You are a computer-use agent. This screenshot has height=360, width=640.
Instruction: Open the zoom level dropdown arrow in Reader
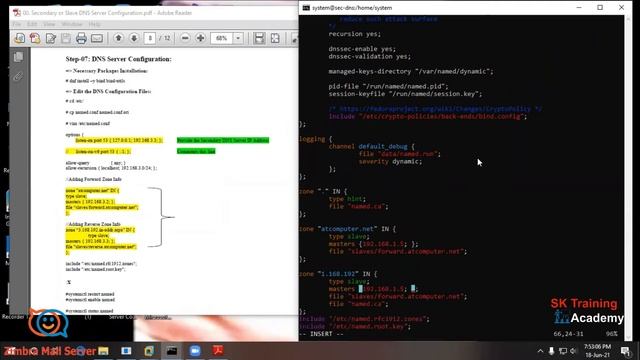(x=238, y=38)
